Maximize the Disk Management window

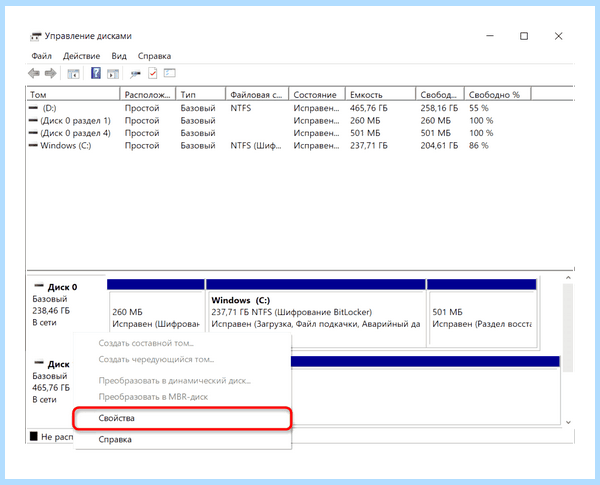[524, 36]
